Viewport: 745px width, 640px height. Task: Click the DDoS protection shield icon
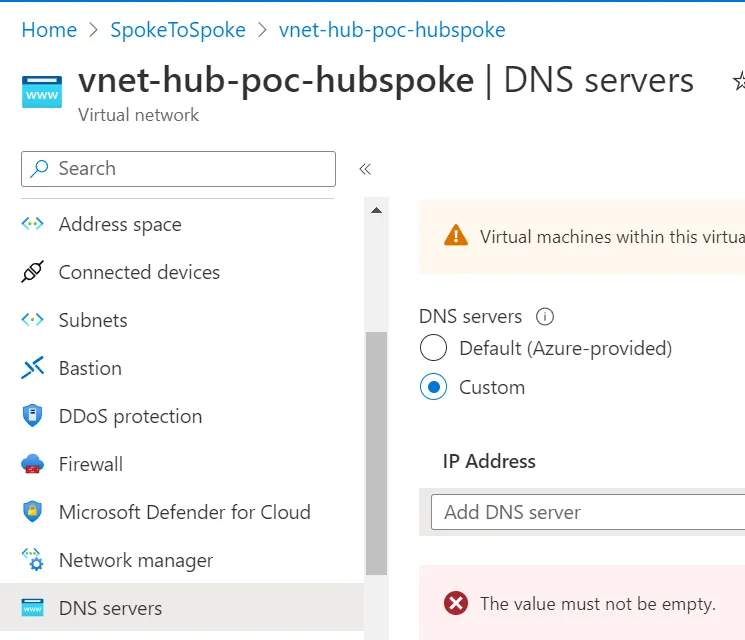(33, 416)
